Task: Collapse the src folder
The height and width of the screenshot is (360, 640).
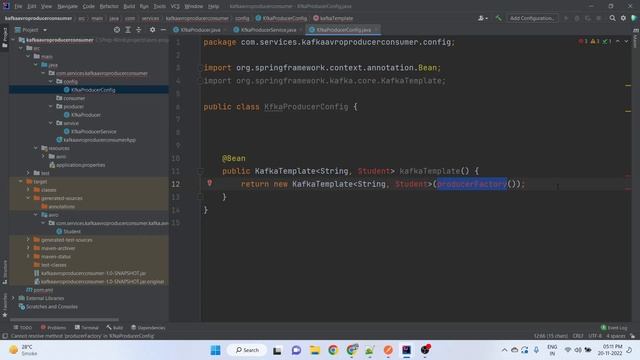Action: (21, 48)
